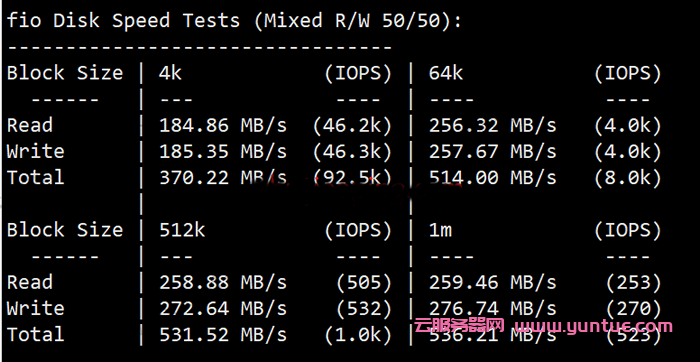700x362 pixels.
Task: Select the 514.00 MB/s total value
Action: point(493,178)
